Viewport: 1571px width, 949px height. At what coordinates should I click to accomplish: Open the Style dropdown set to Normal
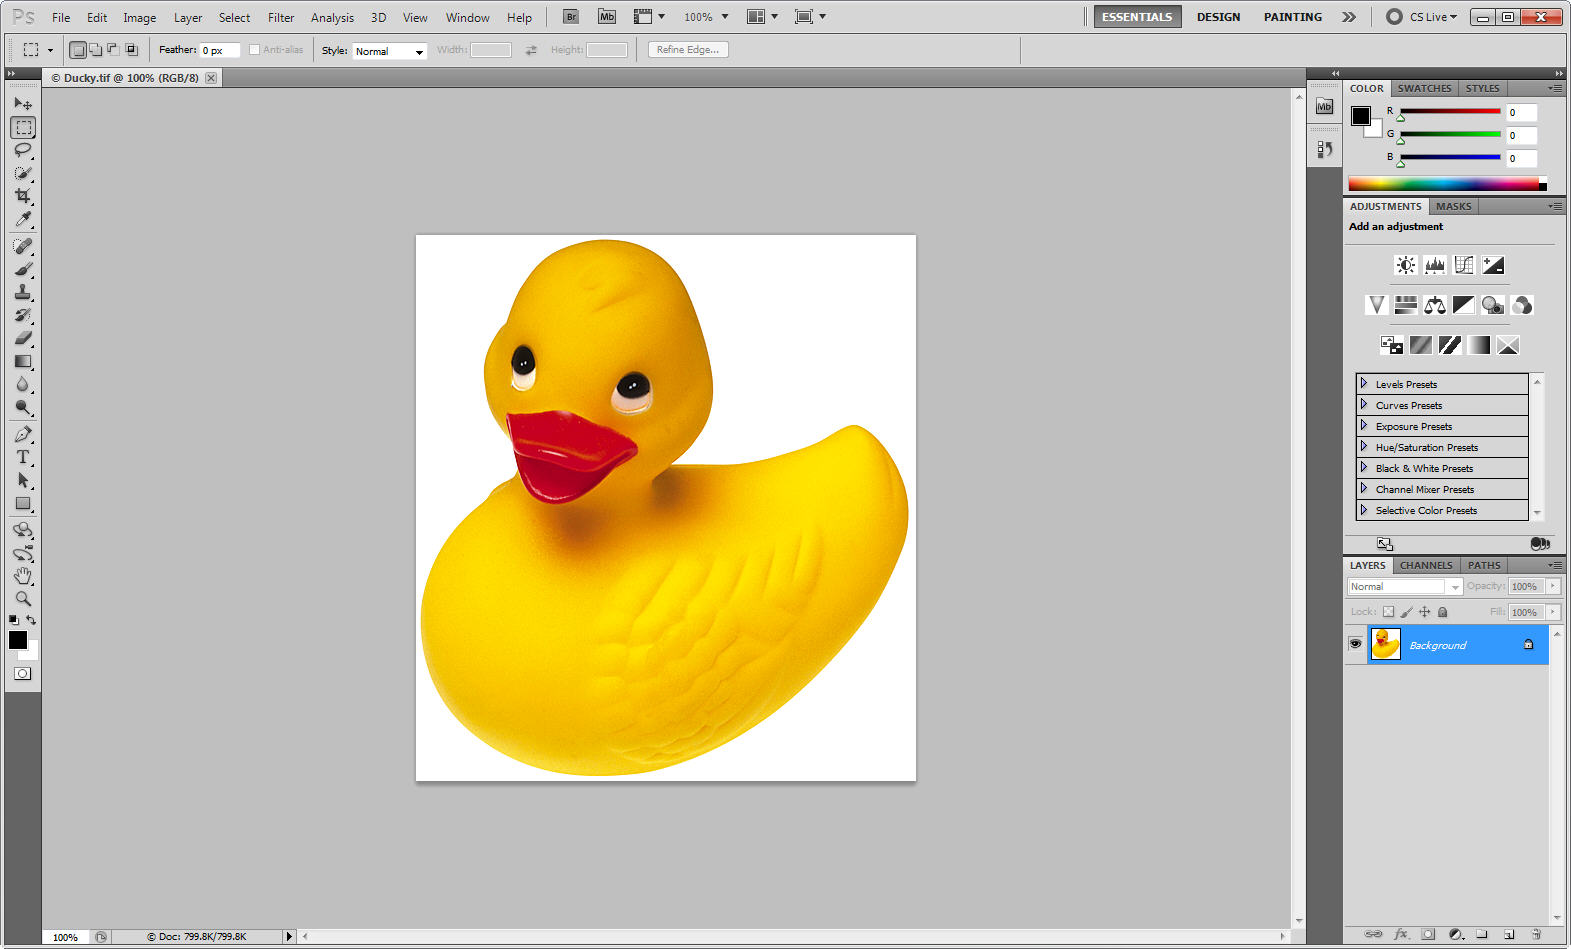pyautogui.click(x=390, y=51)
